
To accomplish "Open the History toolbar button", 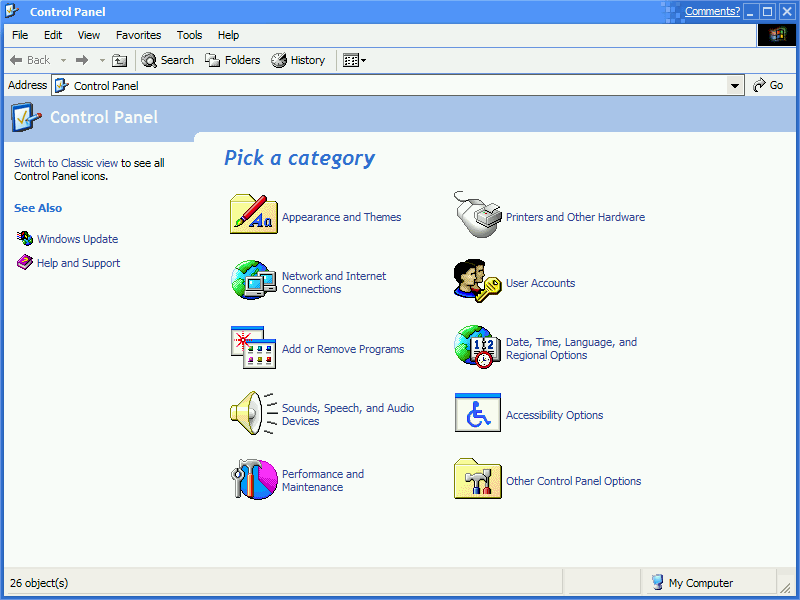I will 298,60.
